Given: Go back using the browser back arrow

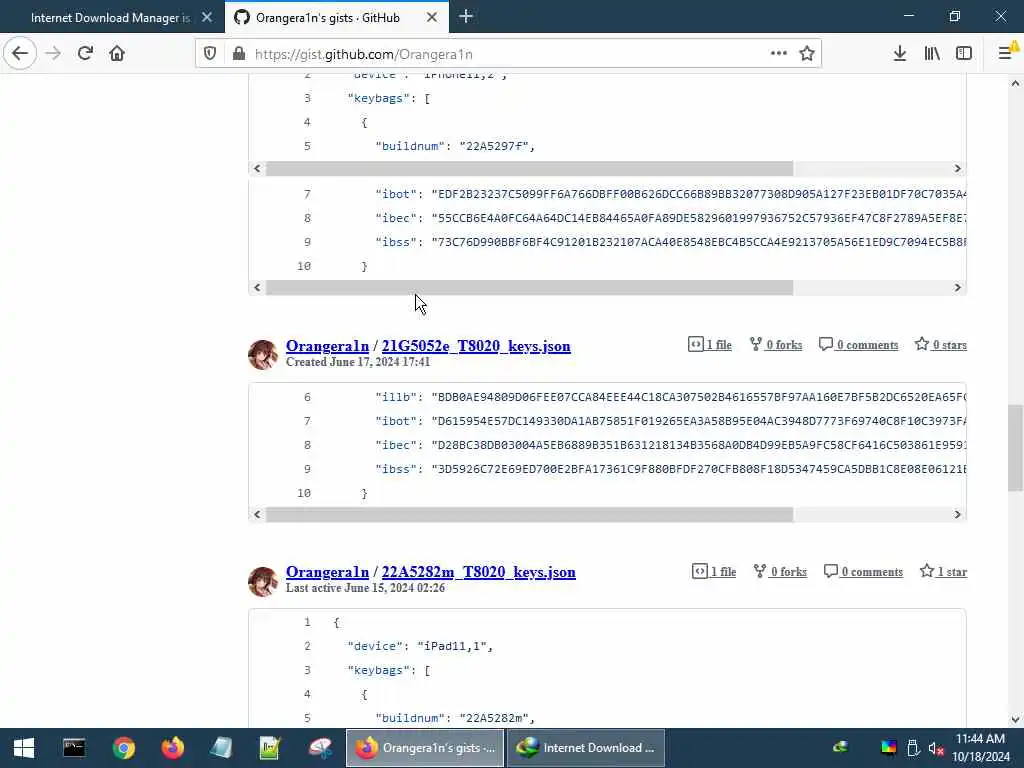Looking at the screenshot, I should [20, 54].
